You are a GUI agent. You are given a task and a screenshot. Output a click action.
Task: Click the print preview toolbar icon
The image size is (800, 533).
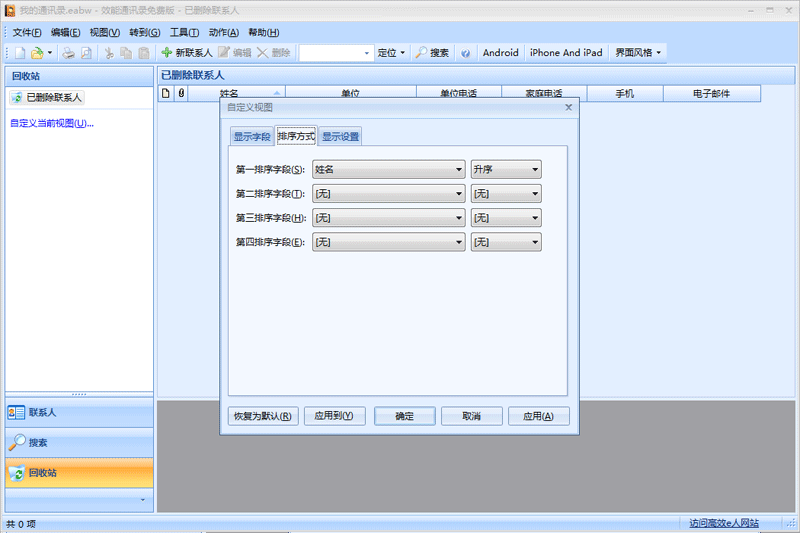(86, 53)
